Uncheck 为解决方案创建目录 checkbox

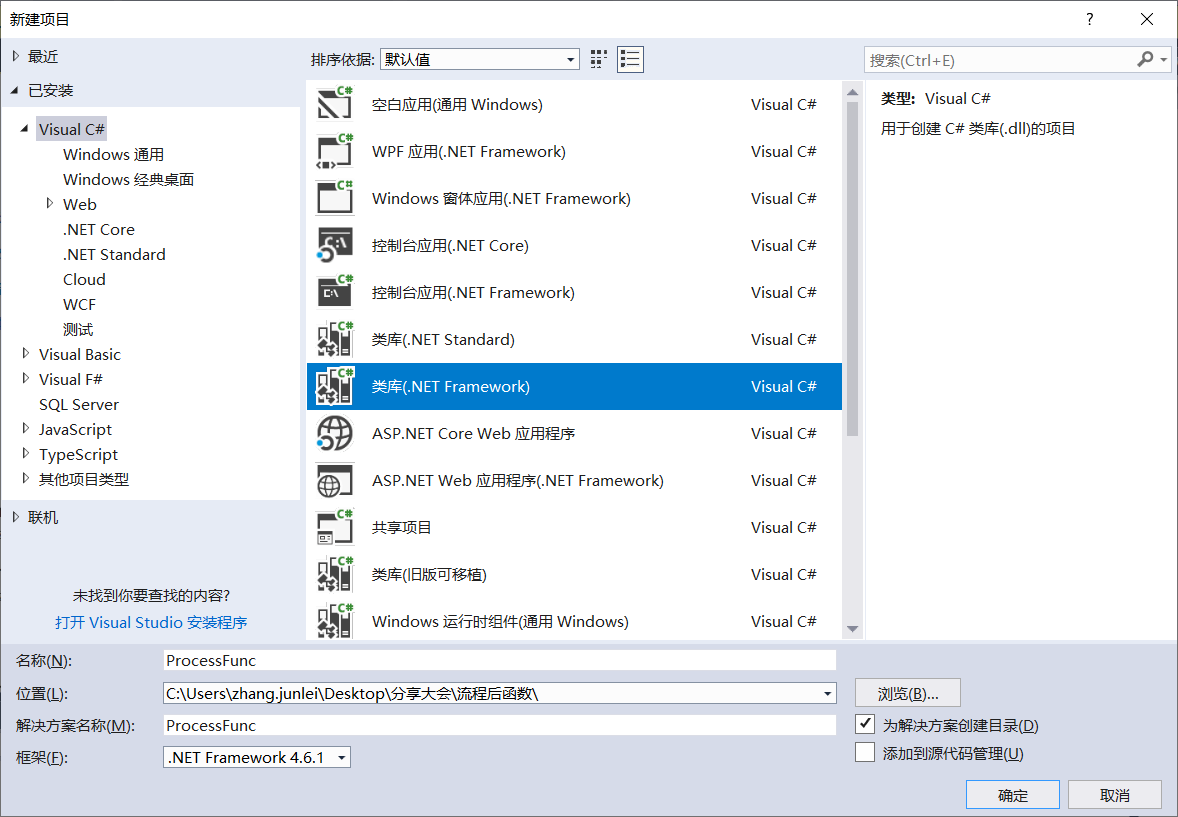(x=865, y=724)
